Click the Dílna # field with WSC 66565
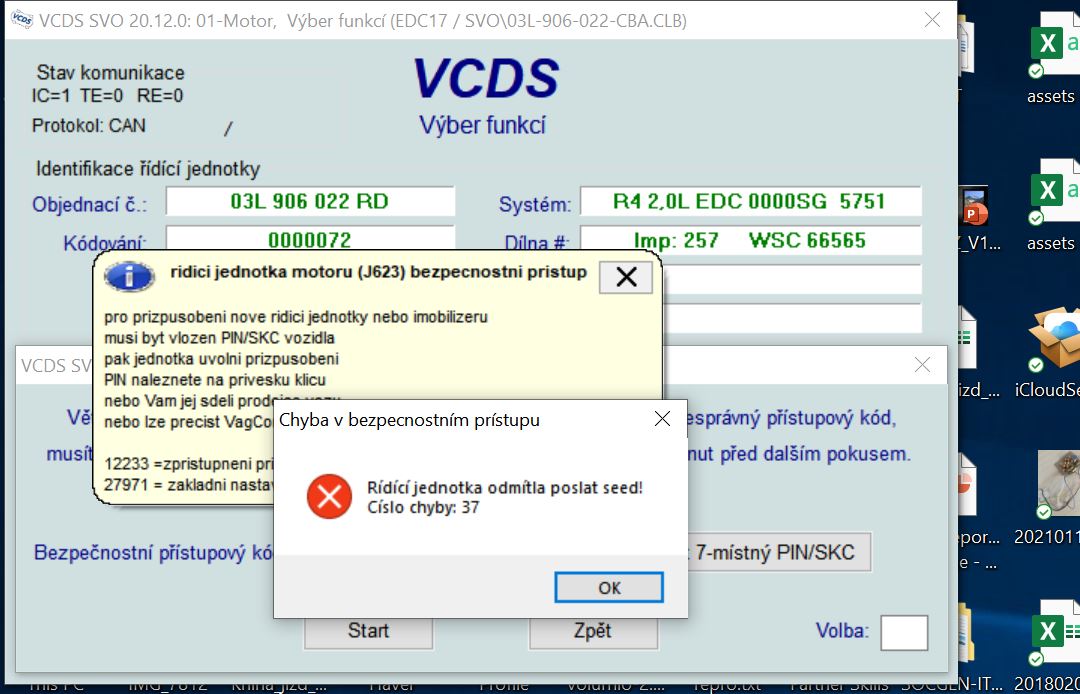 pos(749,241)
